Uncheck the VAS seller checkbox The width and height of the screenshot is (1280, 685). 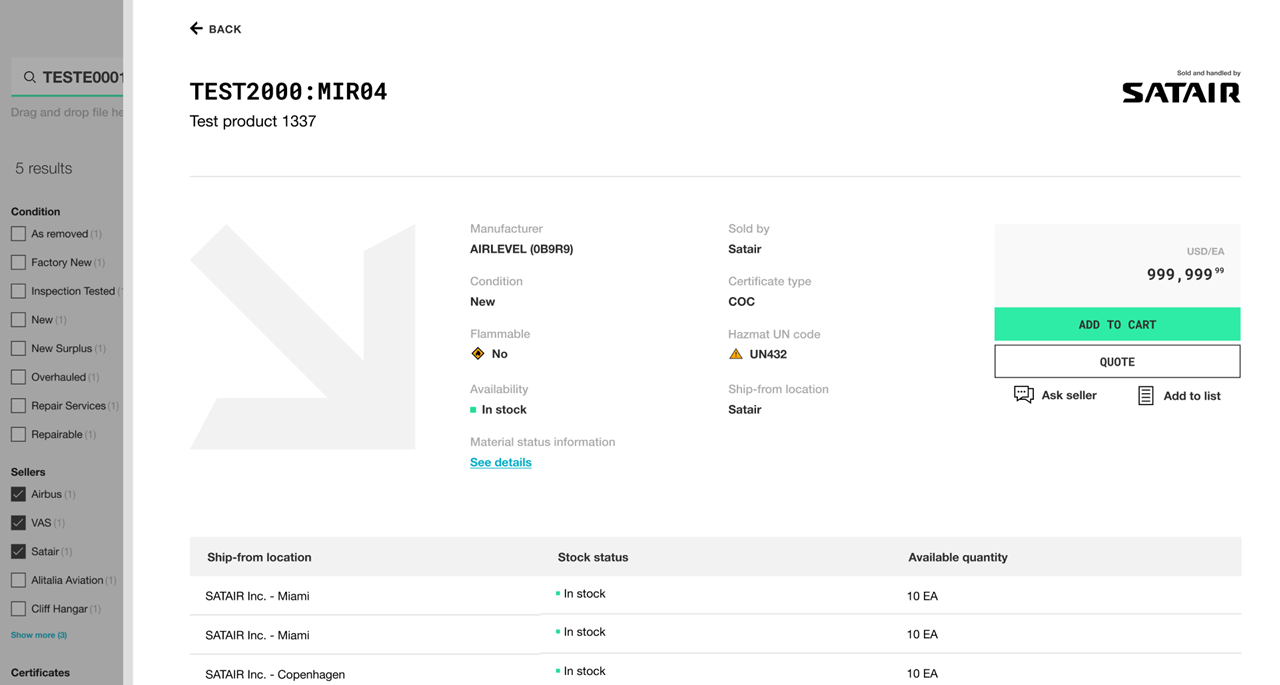pyautogui.click(x=18, y=523)
